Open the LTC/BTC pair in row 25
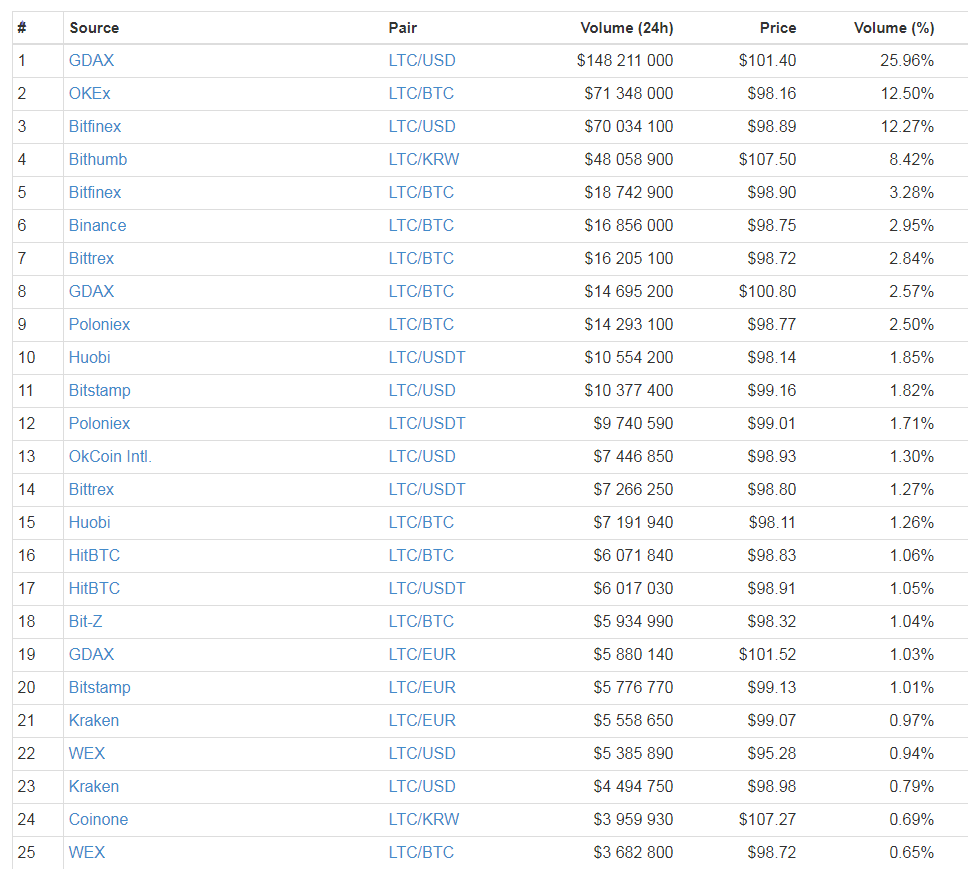The height and width of the screenshot is (869, 968). coord(421,853)
